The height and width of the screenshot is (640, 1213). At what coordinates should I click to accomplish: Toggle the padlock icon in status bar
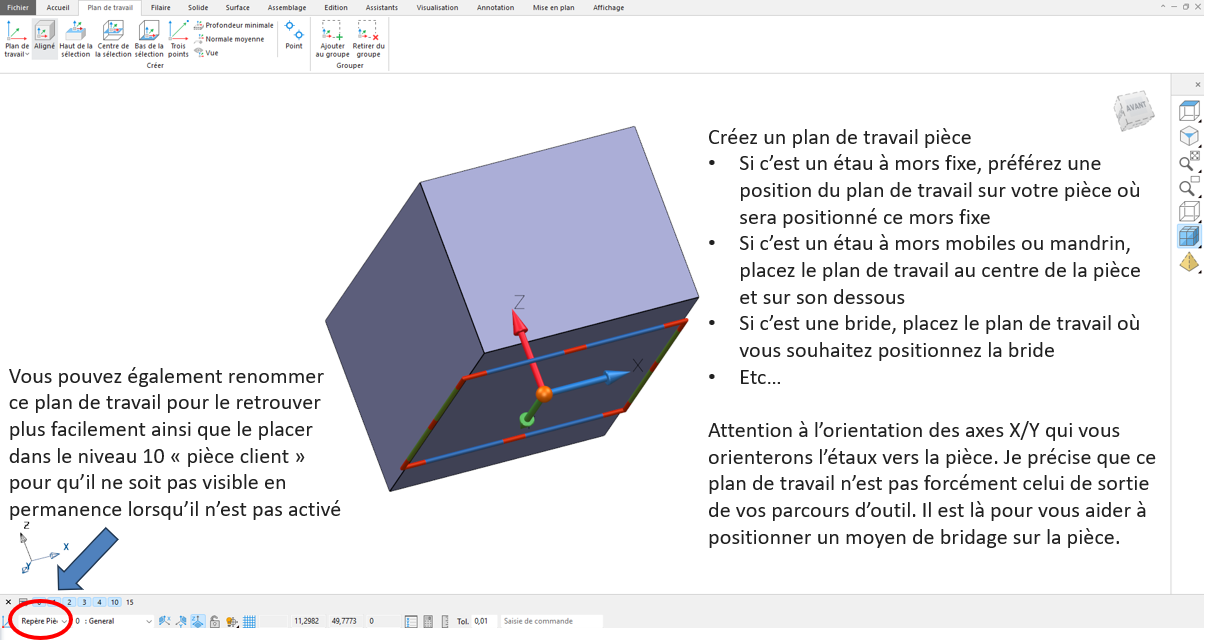tap(215, 621)
